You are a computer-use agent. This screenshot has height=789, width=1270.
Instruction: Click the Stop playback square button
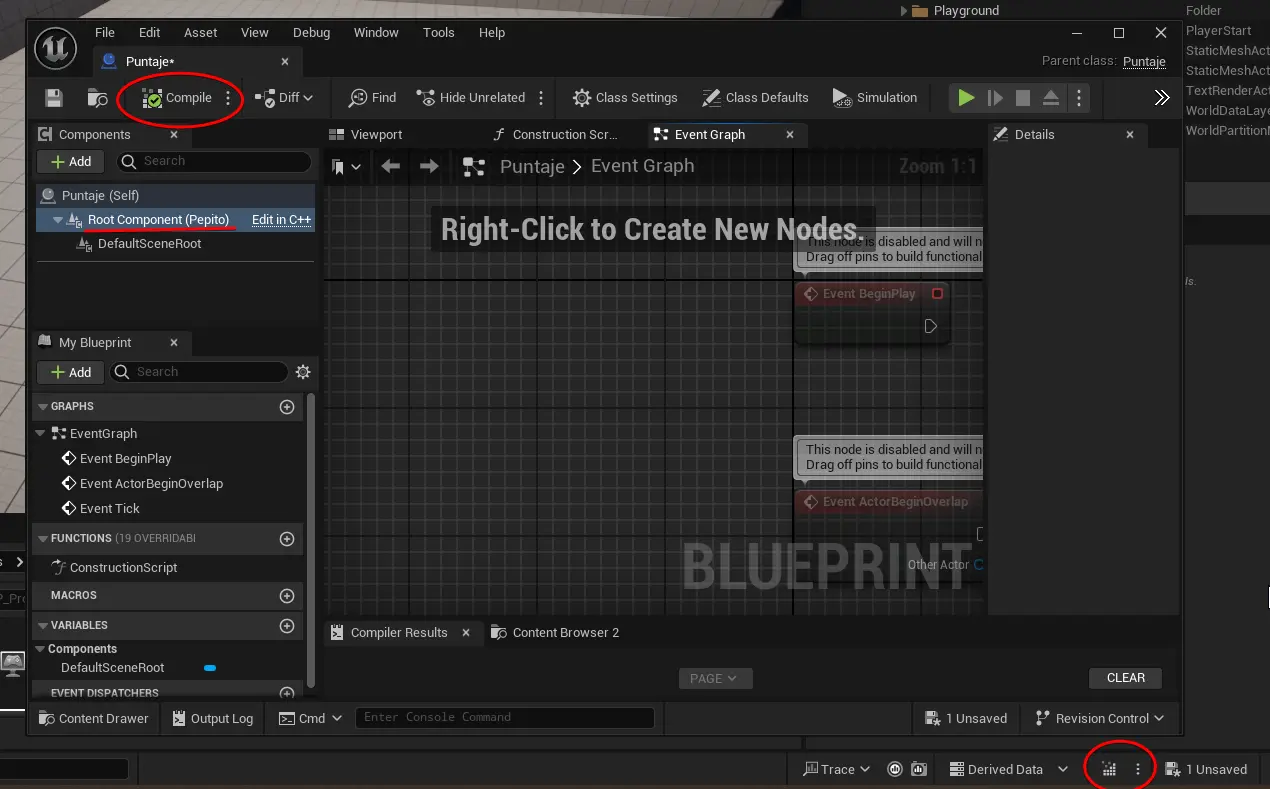coord(1023,98)
